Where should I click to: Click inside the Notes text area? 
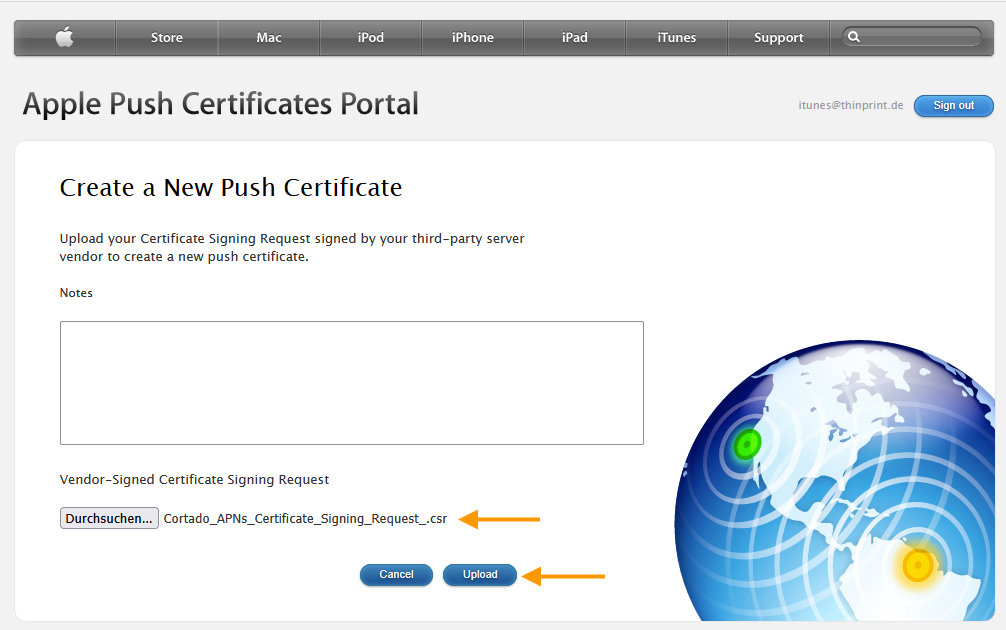point(351,382)
